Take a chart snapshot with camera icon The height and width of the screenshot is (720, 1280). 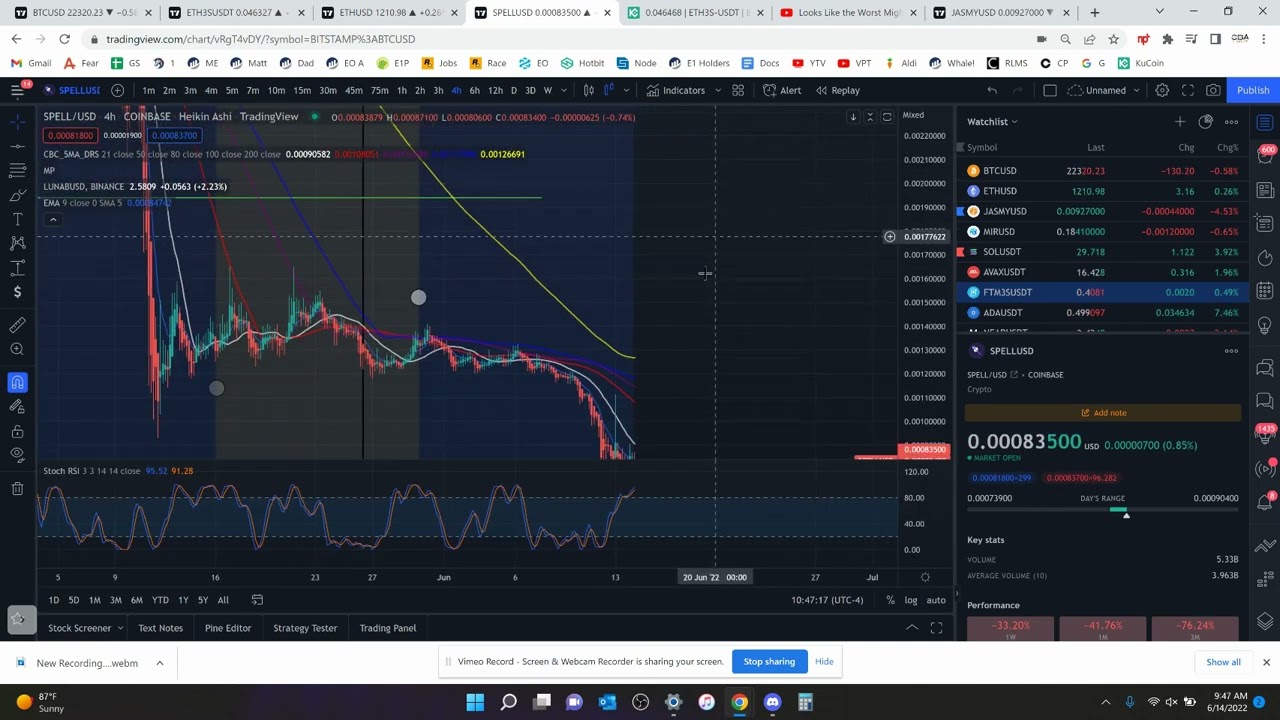(1213, 90)
